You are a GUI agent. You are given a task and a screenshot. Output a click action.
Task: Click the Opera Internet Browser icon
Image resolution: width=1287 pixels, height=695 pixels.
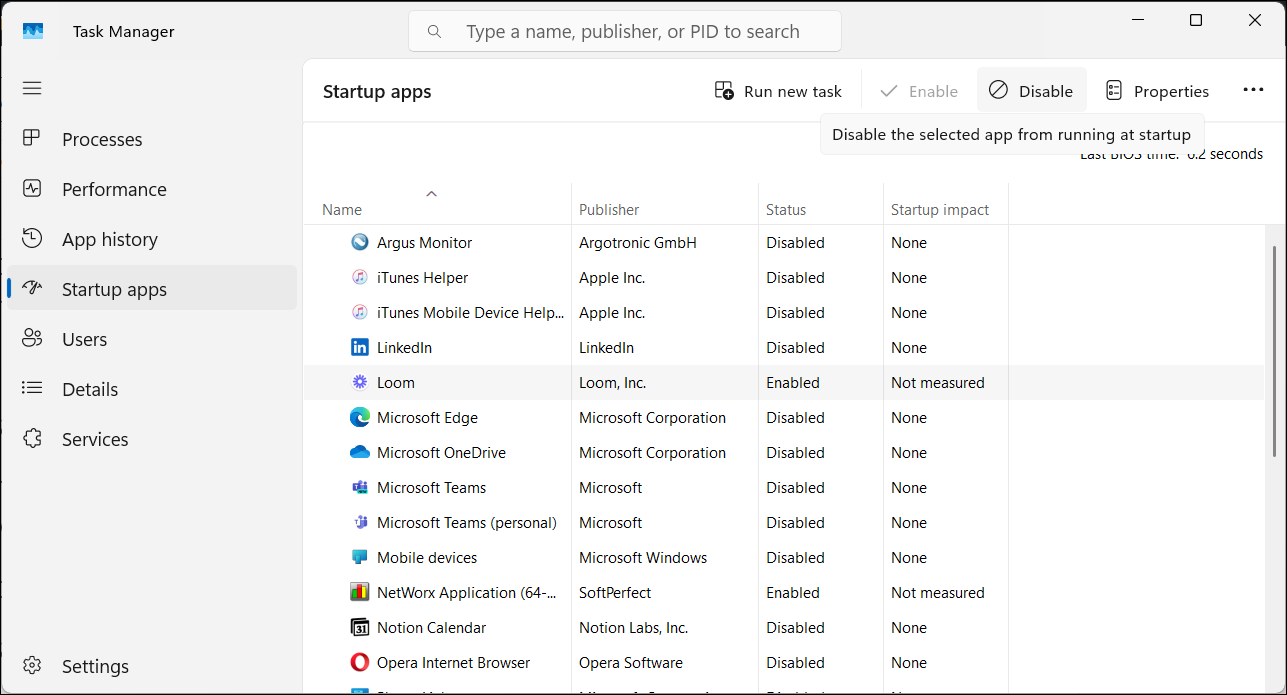[x=360, y=663]
